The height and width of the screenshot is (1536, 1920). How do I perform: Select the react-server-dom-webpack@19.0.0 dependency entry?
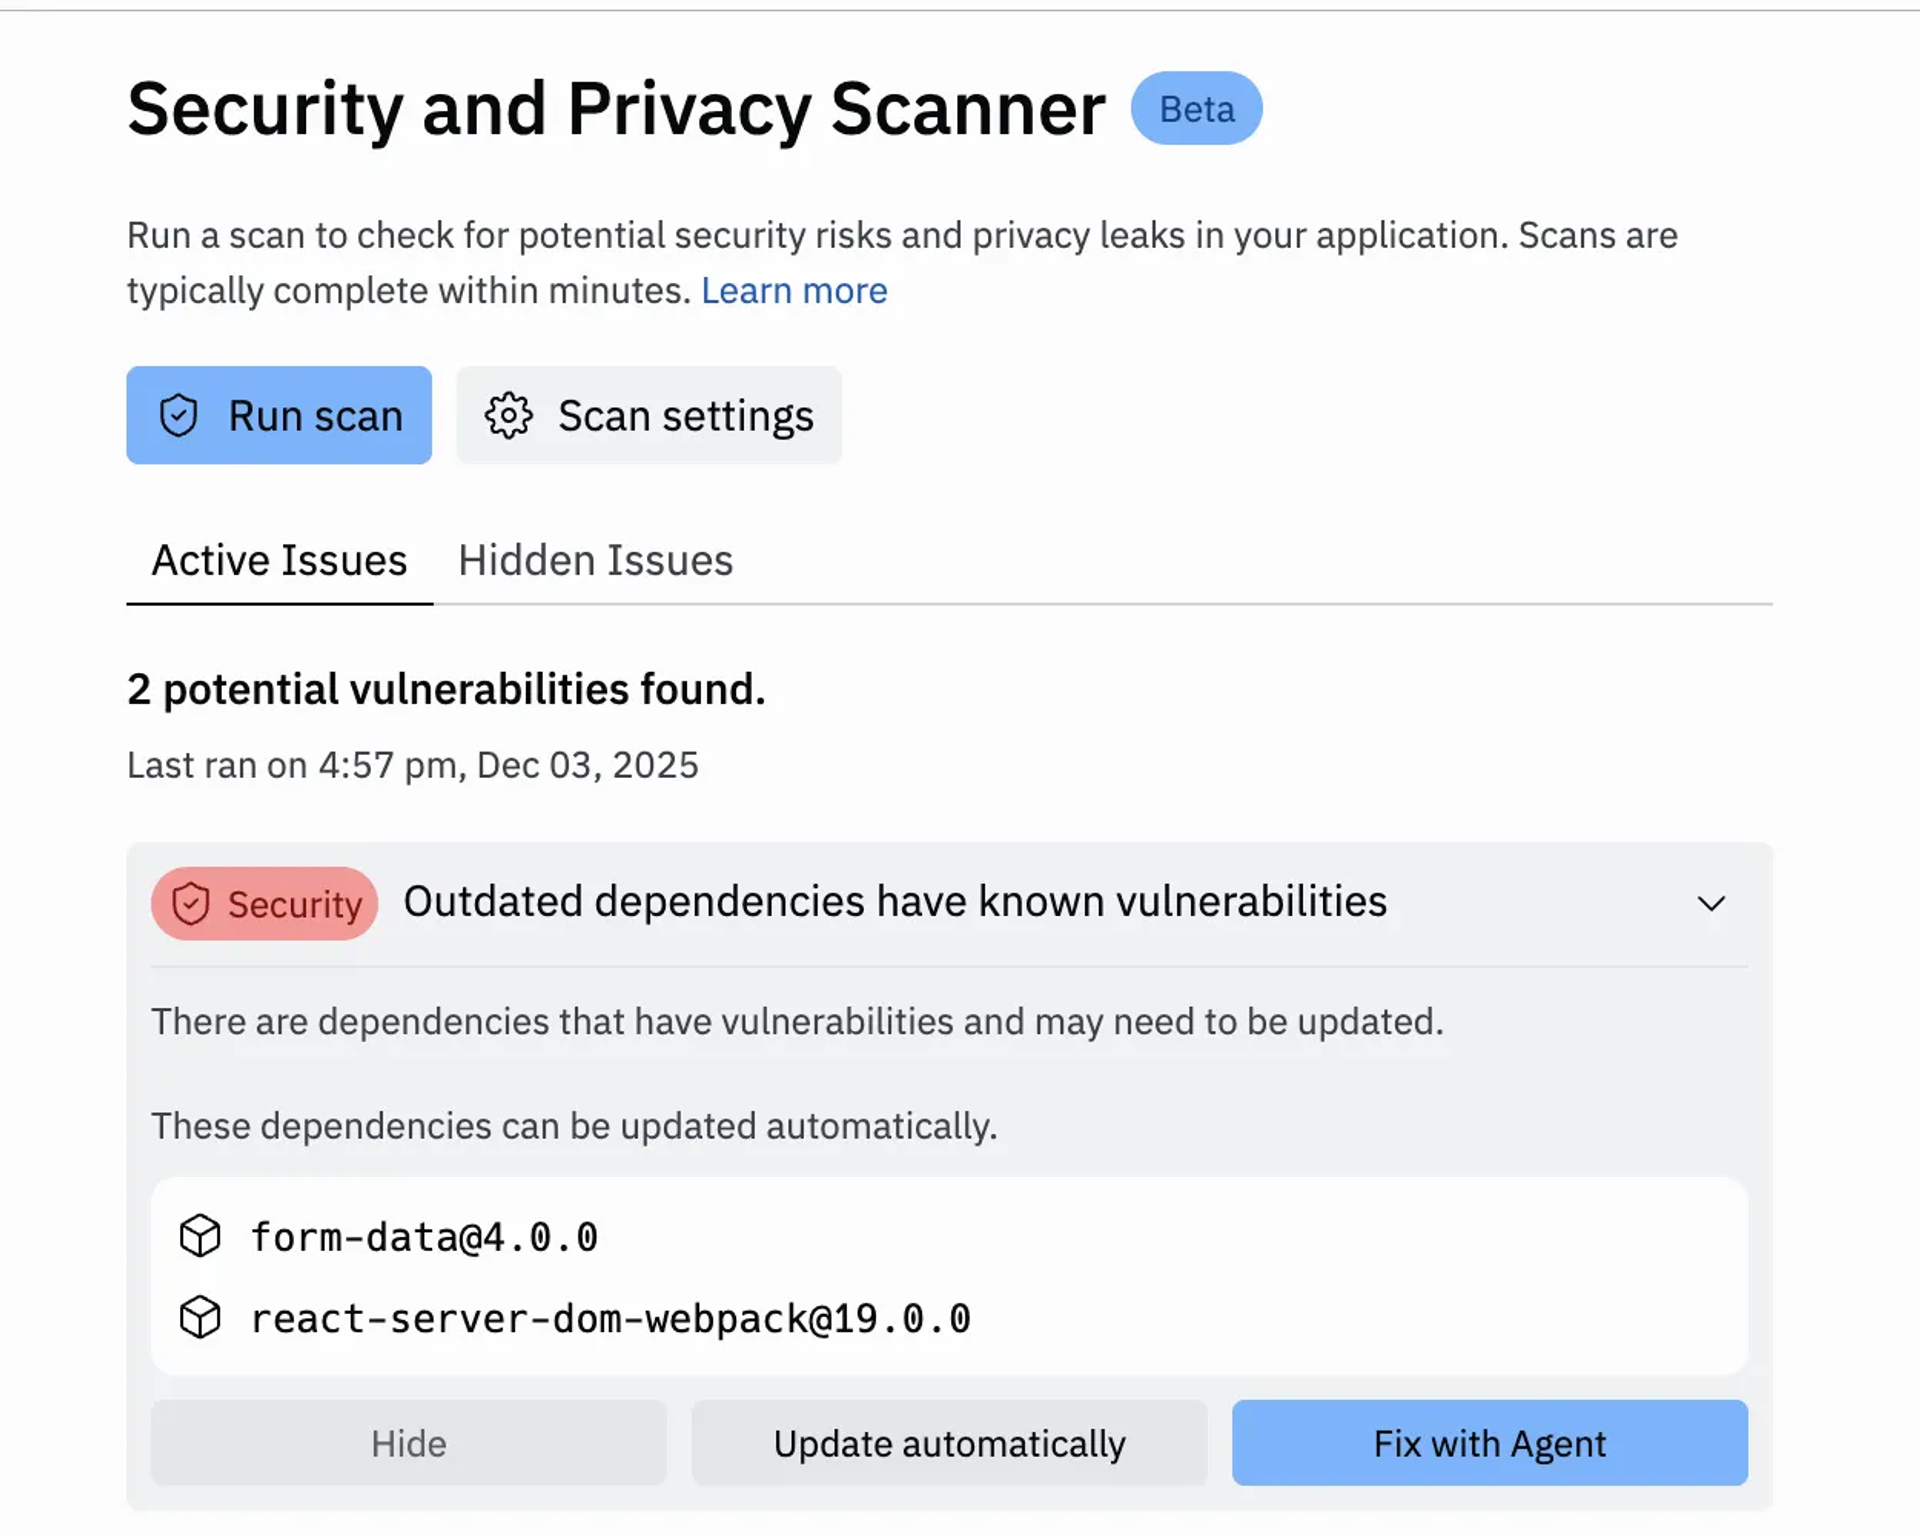611,1318
